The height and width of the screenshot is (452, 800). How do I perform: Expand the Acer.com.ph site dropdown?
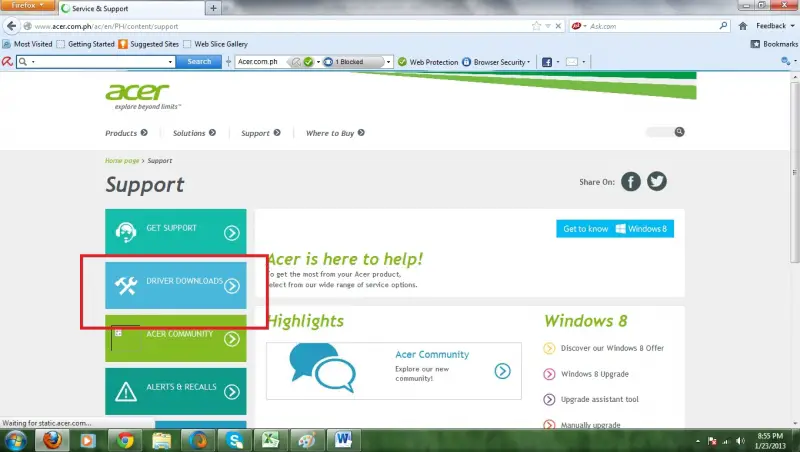pyautogui.click(x=388, y=62)
